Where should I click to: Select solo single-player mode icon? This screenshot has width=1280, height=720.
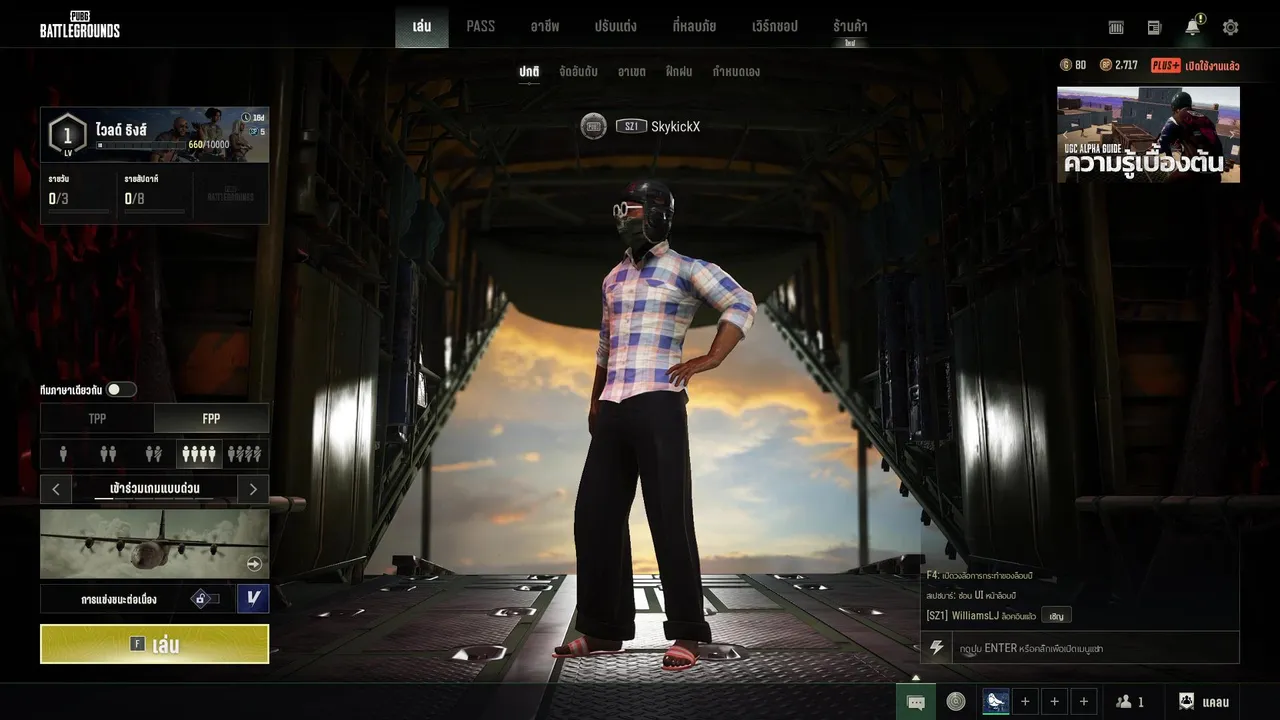pyautogui.click(x=63, y=454)
